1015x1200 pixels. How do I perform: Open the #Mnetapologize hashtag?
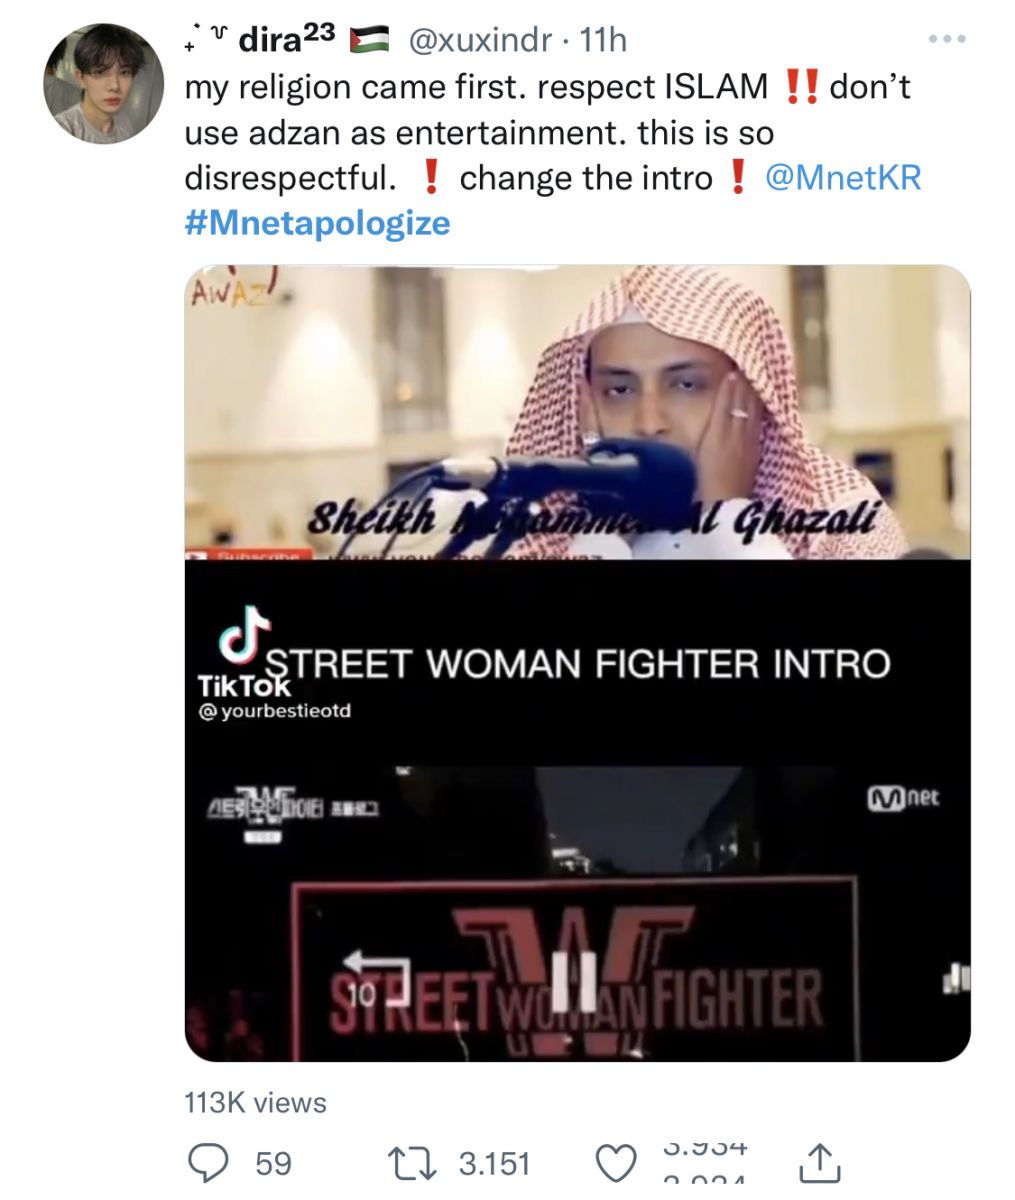[317, 223]
